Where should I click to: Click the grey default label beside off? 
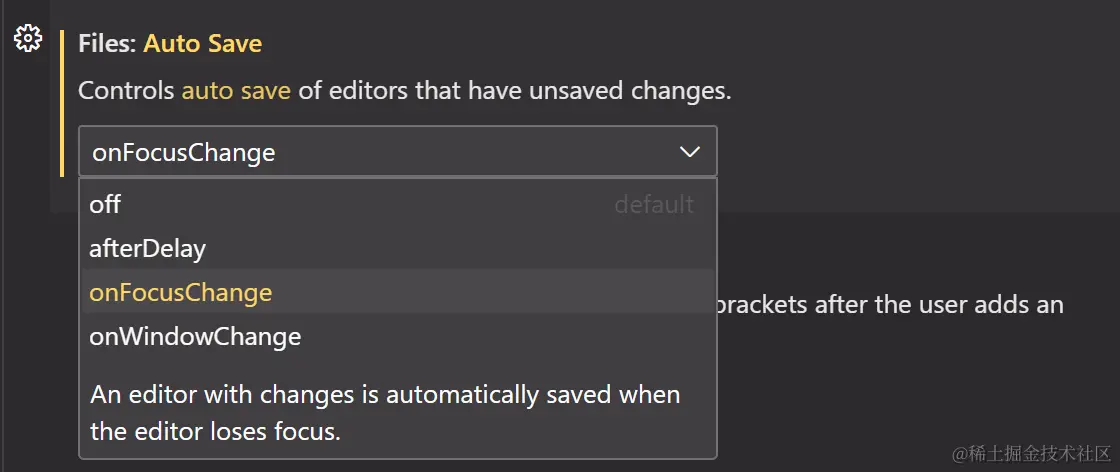tap(654, 205)
